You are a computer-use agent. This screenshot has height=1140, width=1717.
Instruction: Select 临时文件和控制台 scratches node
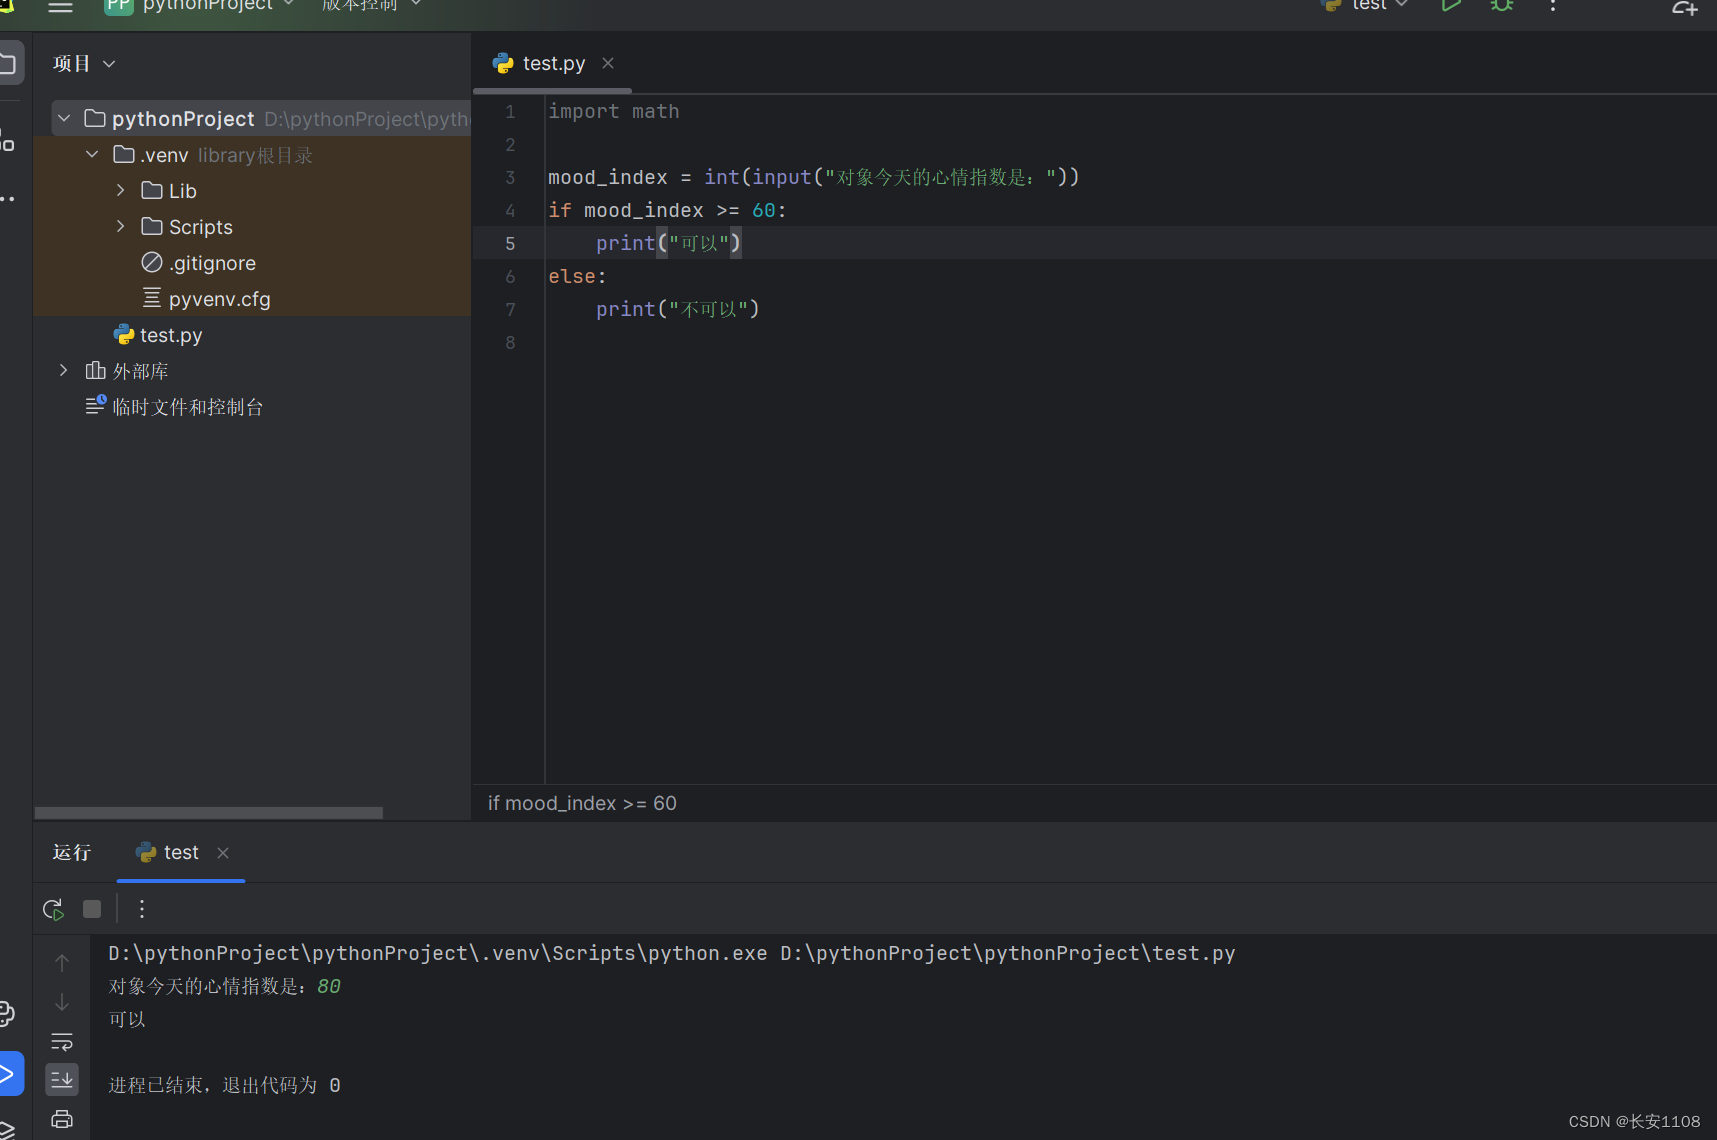coord(187,407)
